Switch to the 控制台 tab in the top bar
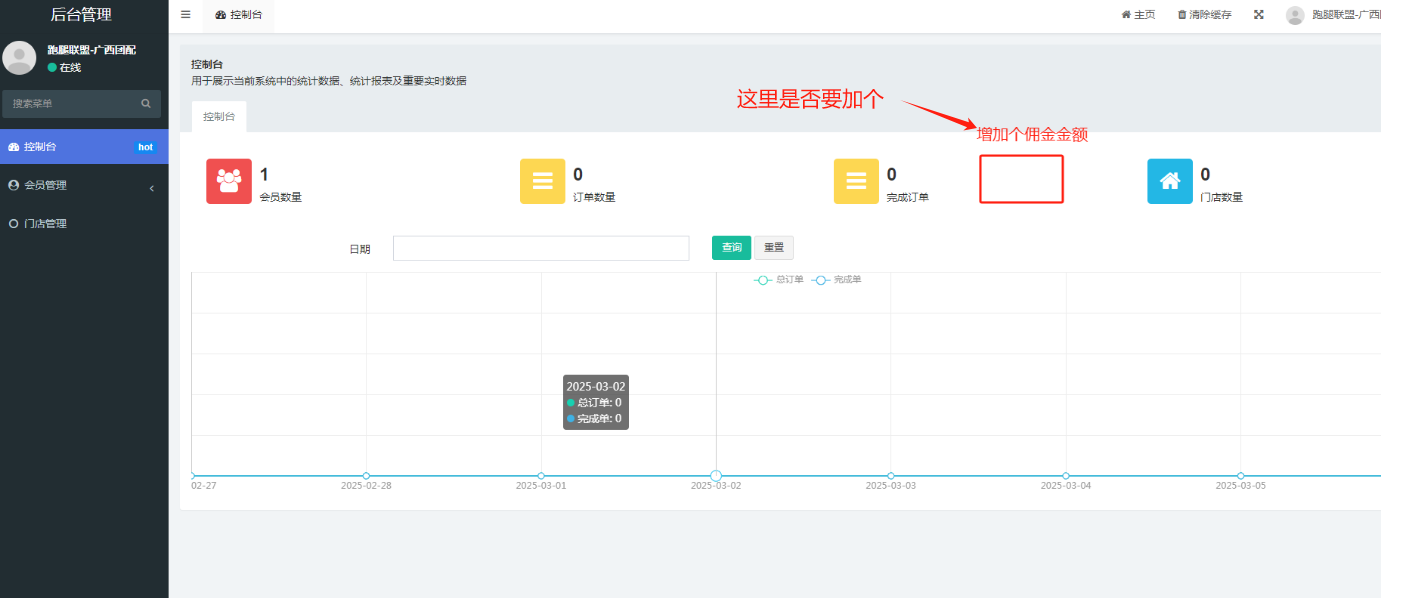Viewport: 1421px width, 598px height. coord(238,15)
